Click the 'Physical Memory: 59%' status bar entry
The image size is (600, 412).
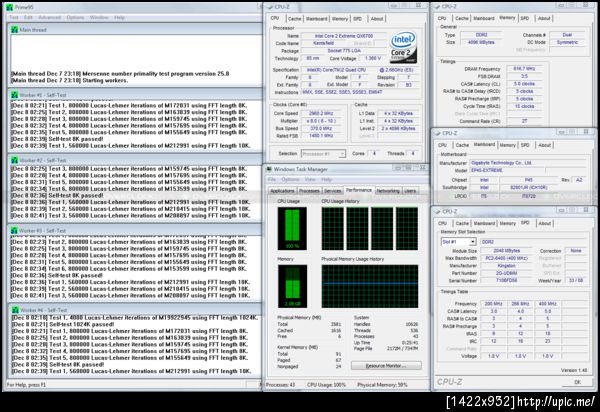382,384
